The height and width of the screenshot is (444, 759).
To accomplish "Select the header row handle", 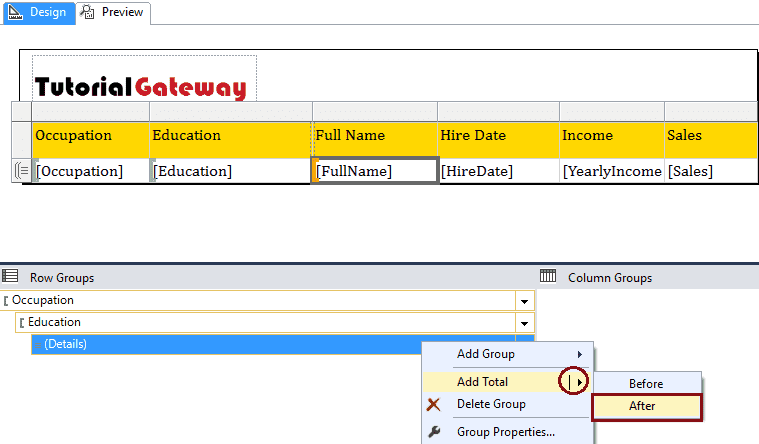I will pos(21,139).
